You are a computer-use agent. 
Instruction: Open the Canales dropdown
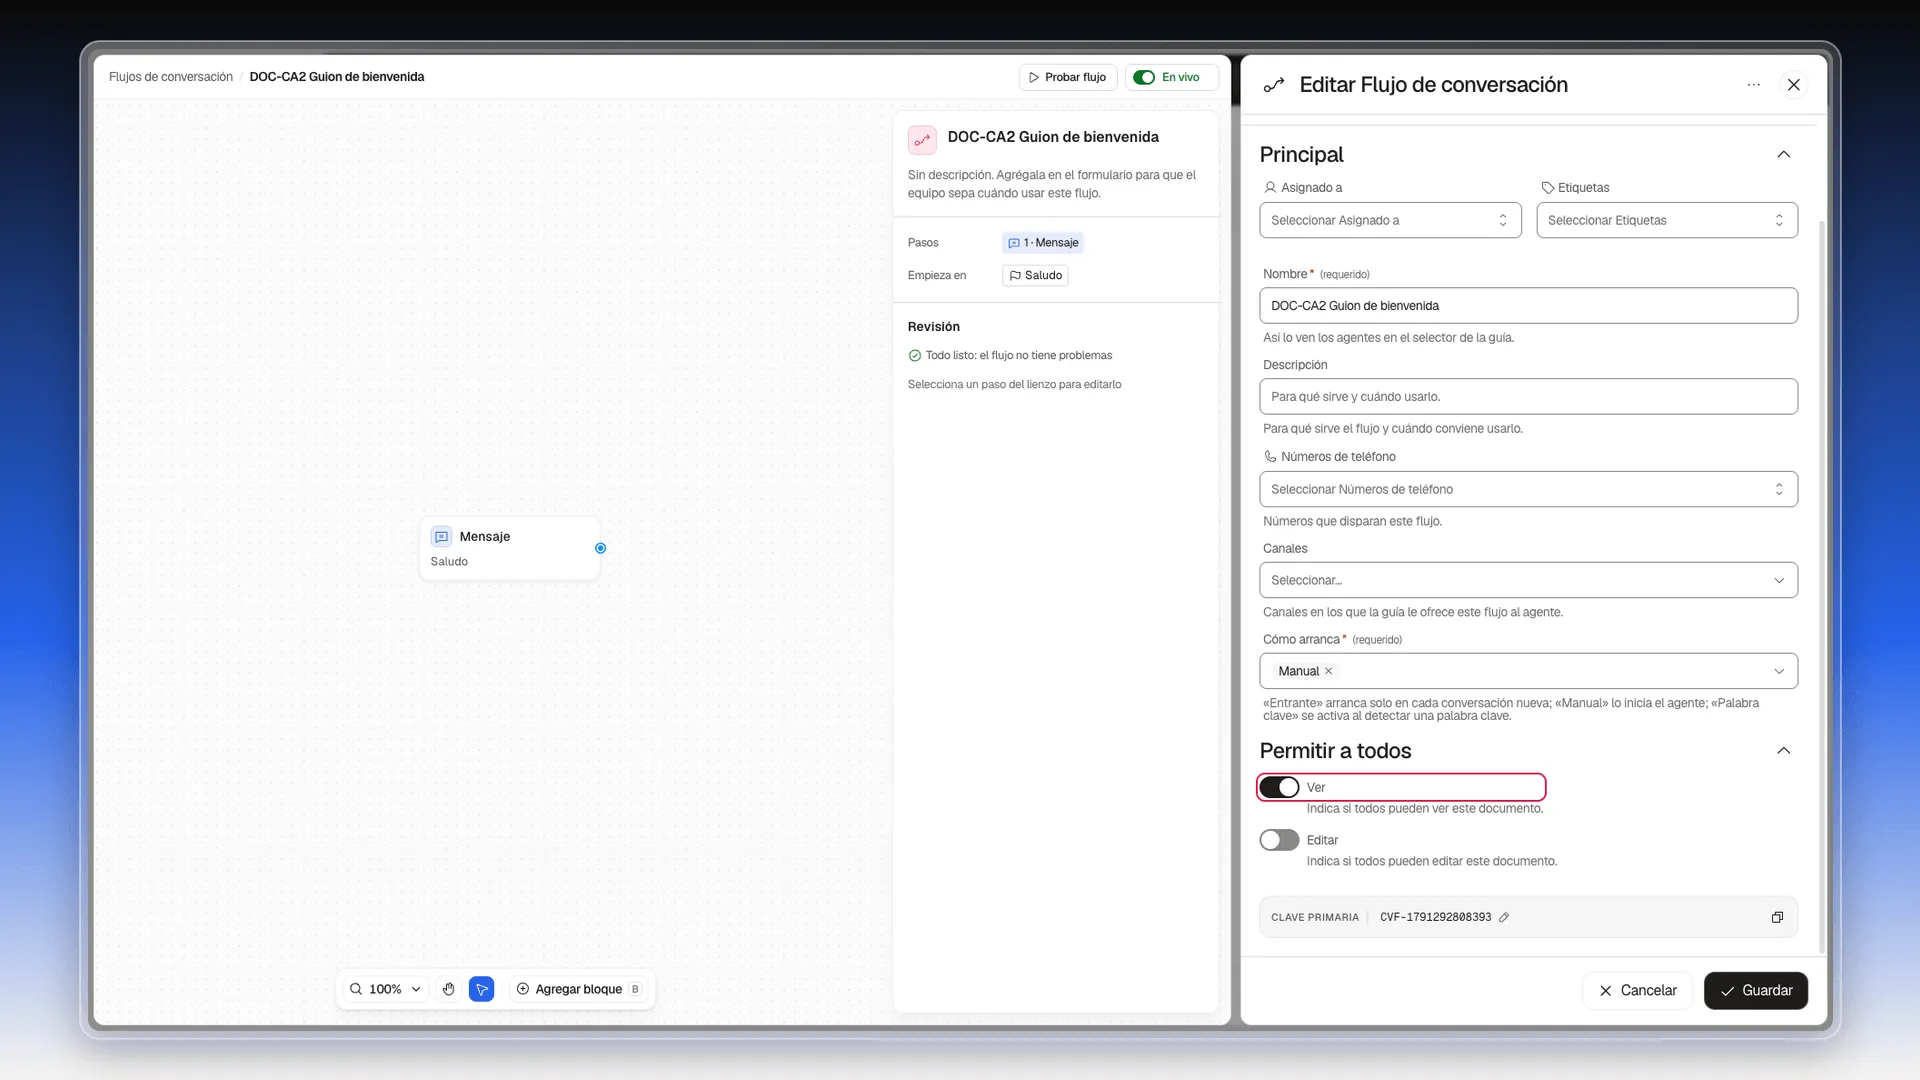(1528, 580)
